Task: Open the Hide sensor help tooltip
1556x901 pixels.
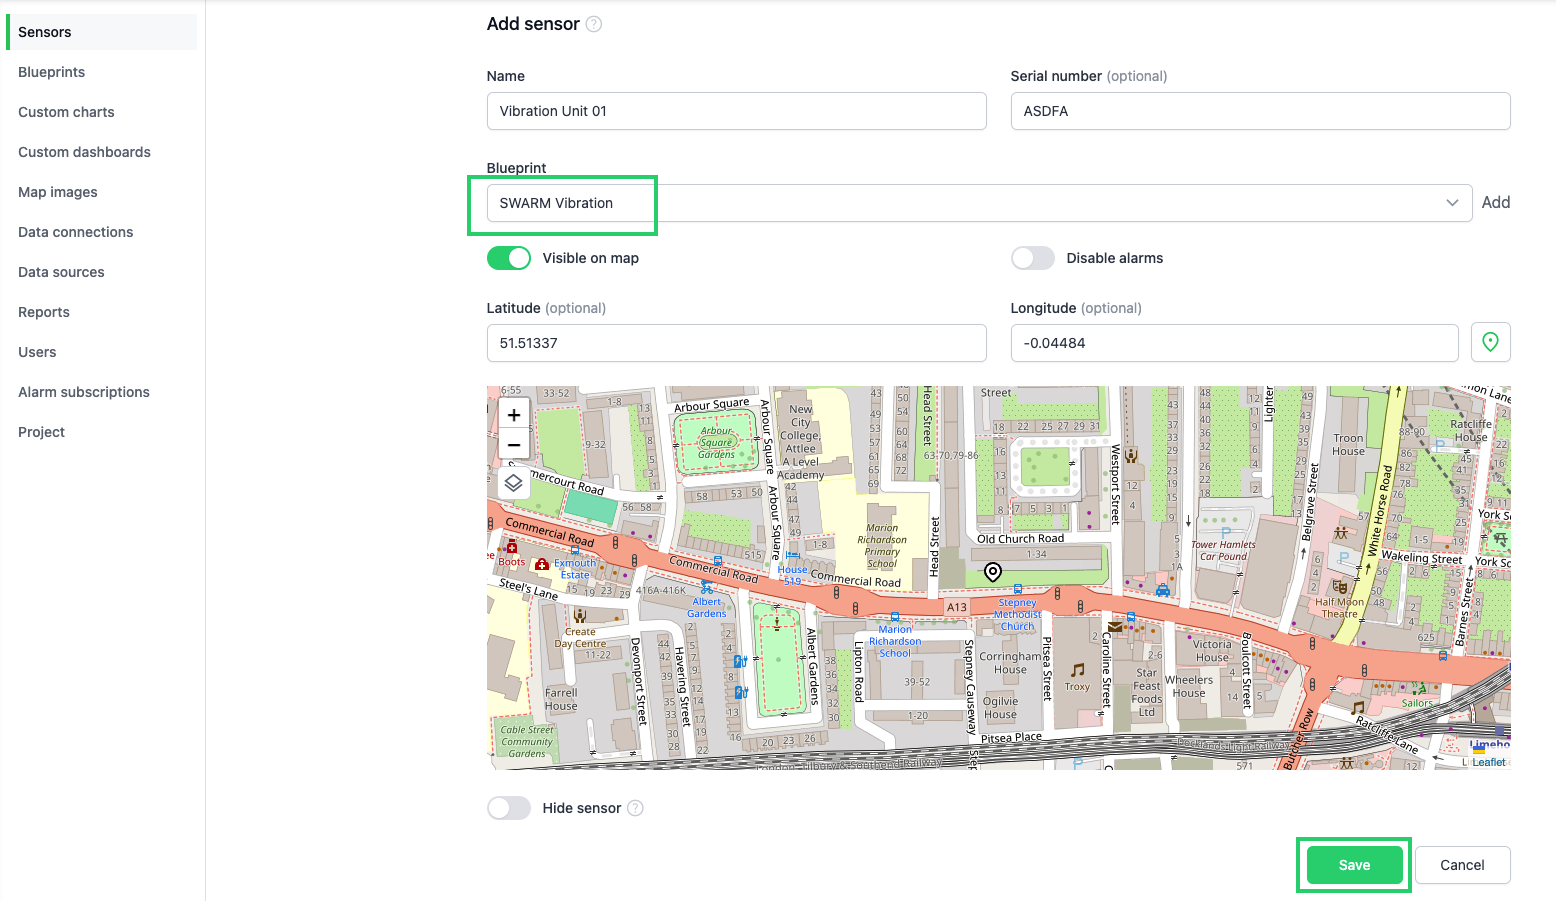Action: pyautogui.click(x=635, y=808)
